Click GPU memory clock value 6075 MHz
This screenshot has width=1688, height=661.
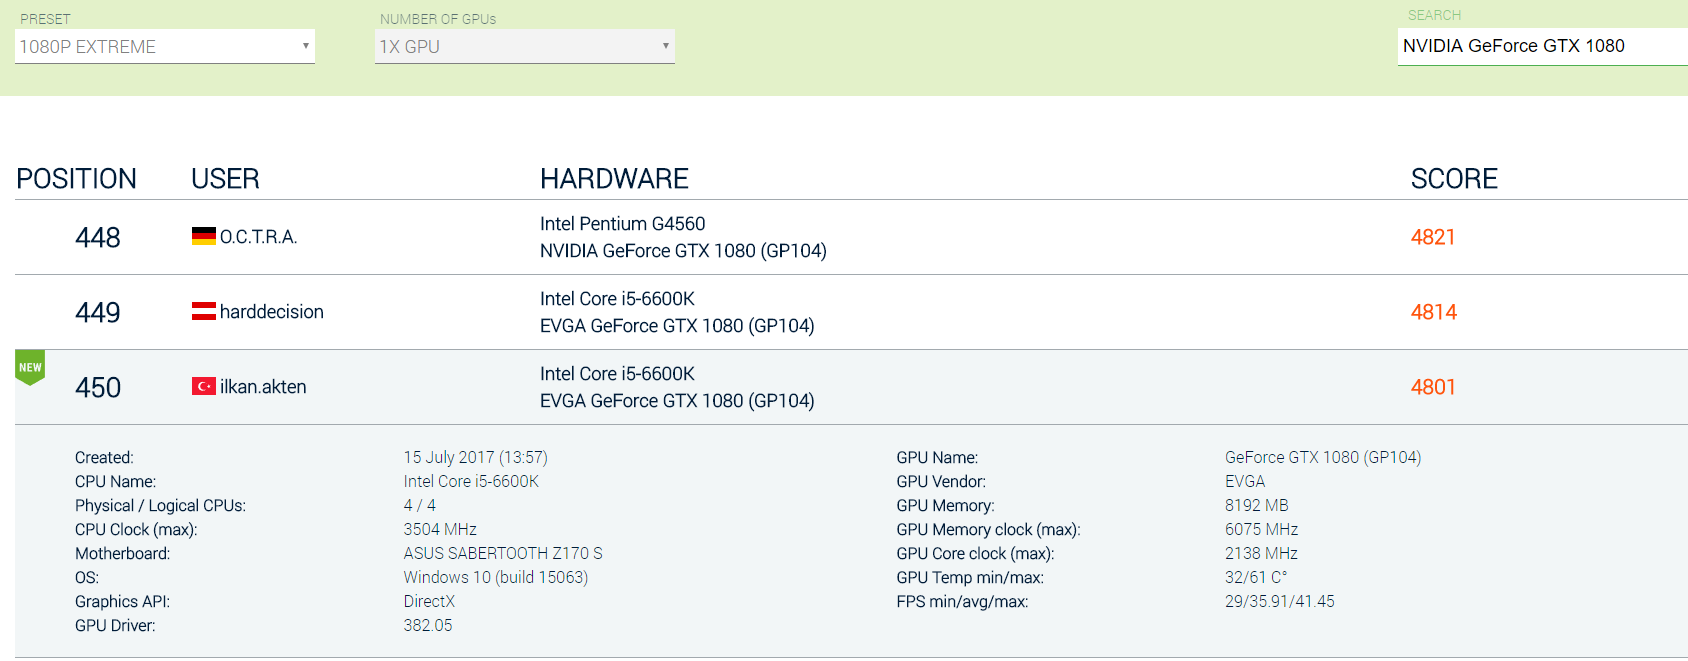tap(1262, 529)
